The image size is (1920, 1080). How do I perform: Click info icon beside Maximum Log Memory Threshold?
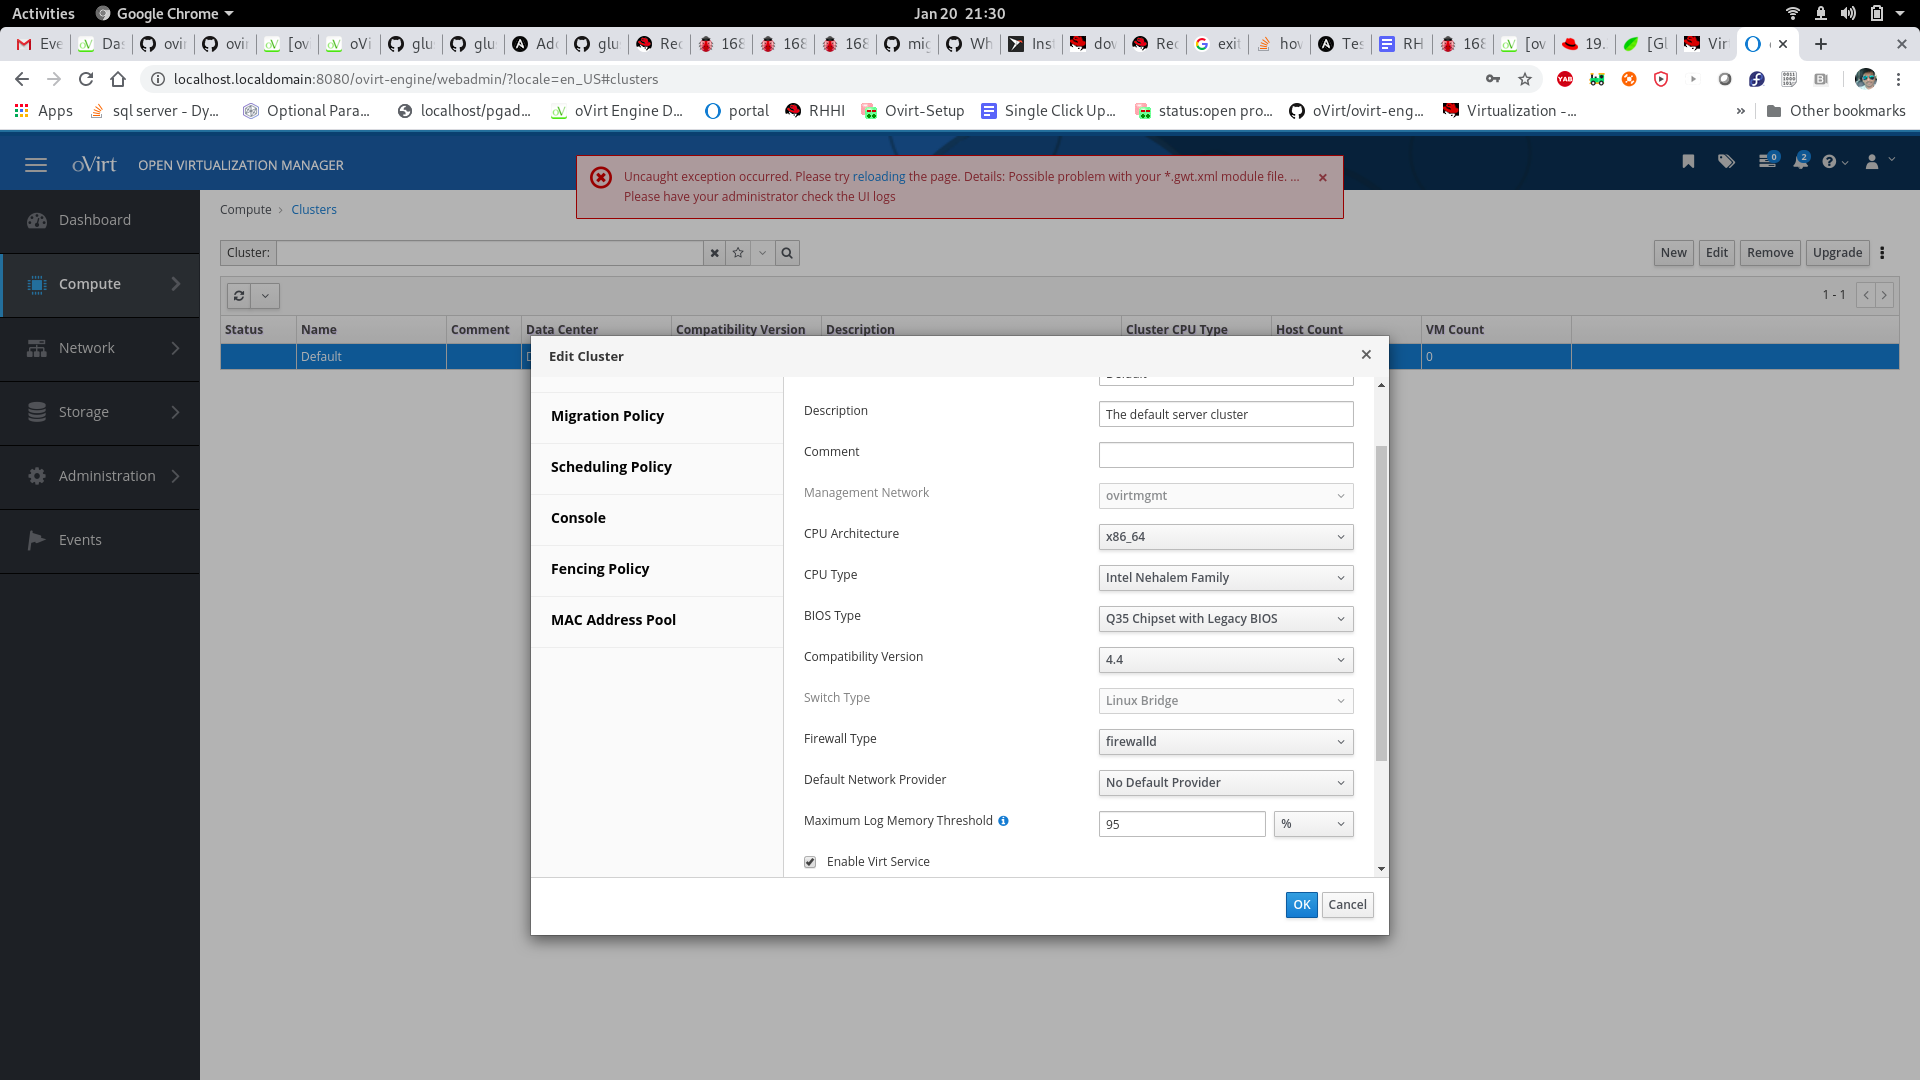pos(1003,821)
